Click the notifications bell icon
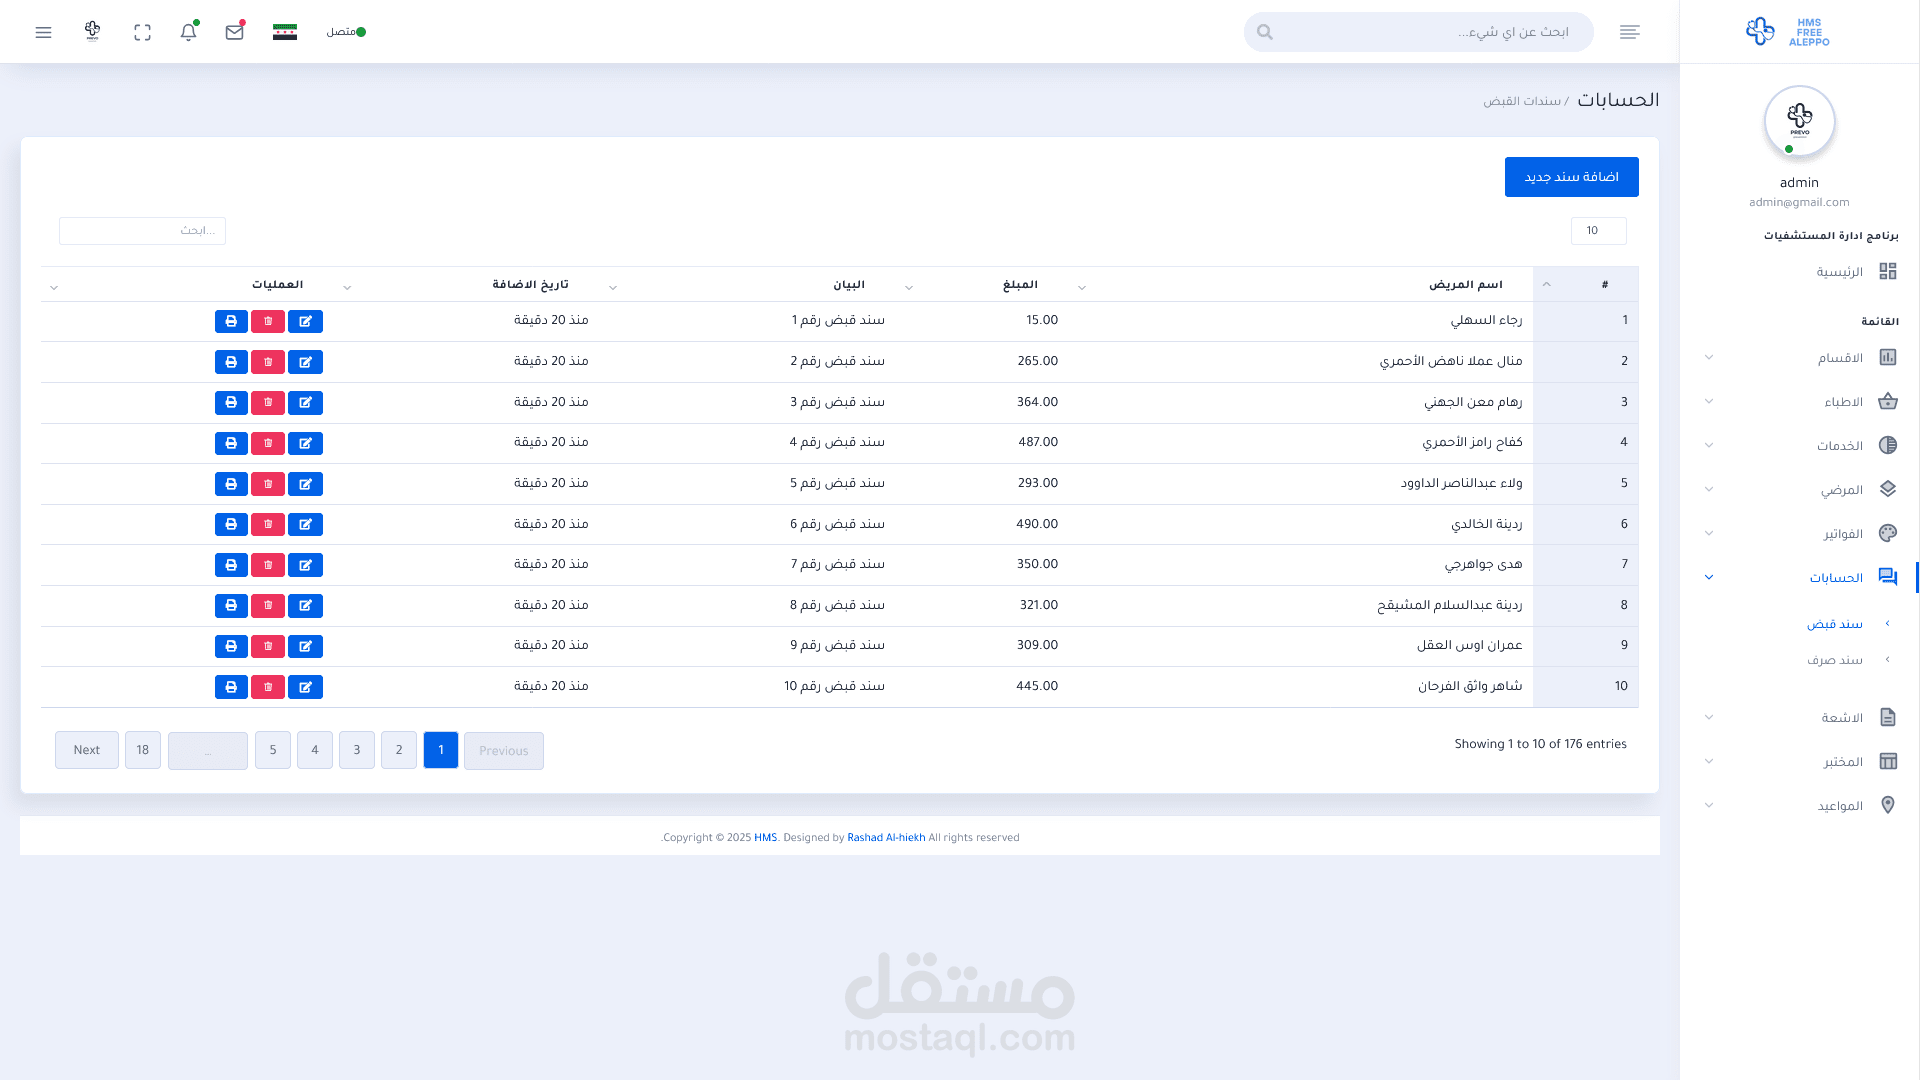Viewport: 1920px width, 1080px height. (188, 32)
